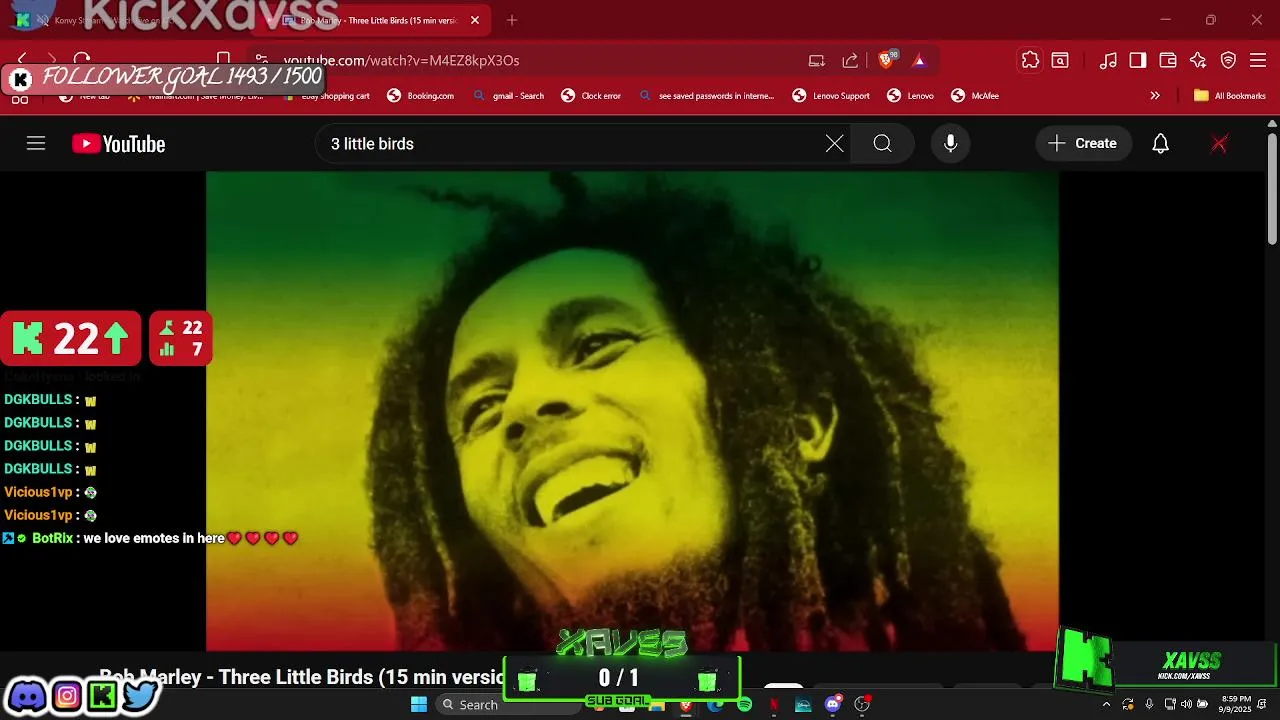
Task: Open the round red-dot app after Discord
Action: (862, 705)
